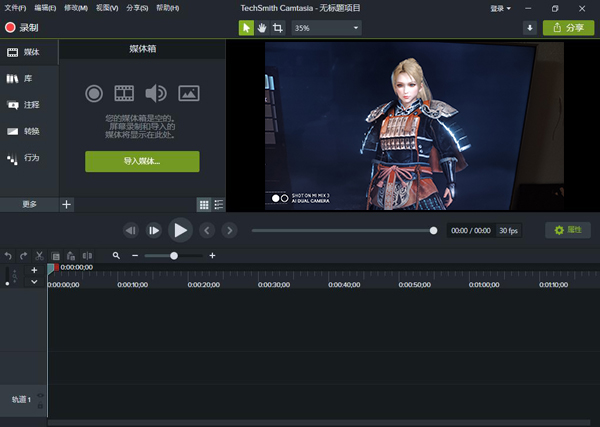Image resolution: width=600 pixels, height=427 pixels.
Task: Click the plus add-media icon in media bin
Action: point(67,204)
